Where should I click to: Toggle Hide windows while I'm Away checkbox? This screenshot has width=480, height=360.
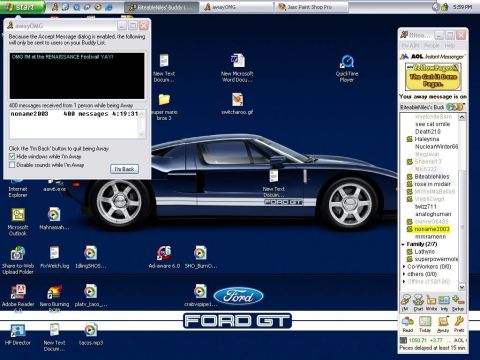point(12,156)
